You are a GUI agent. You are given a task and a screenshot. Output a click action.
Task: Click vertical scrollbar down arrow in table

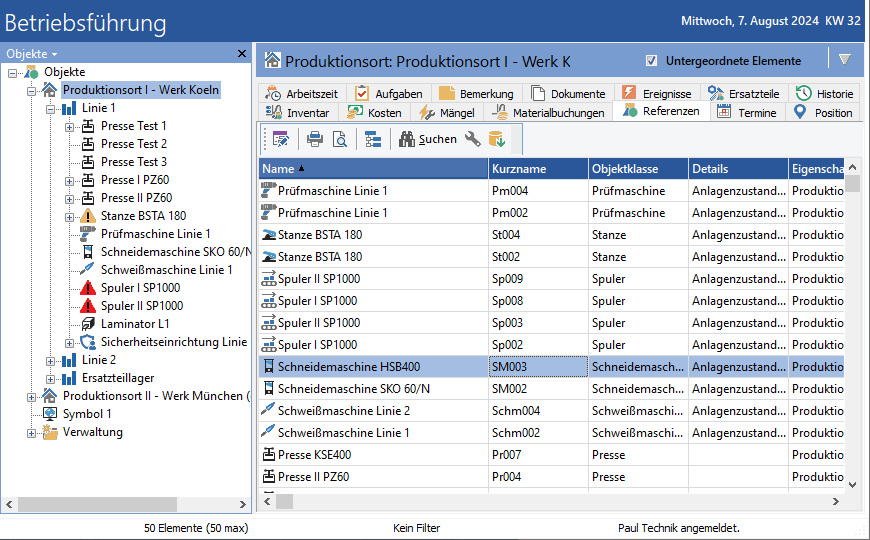click(853, 485)
